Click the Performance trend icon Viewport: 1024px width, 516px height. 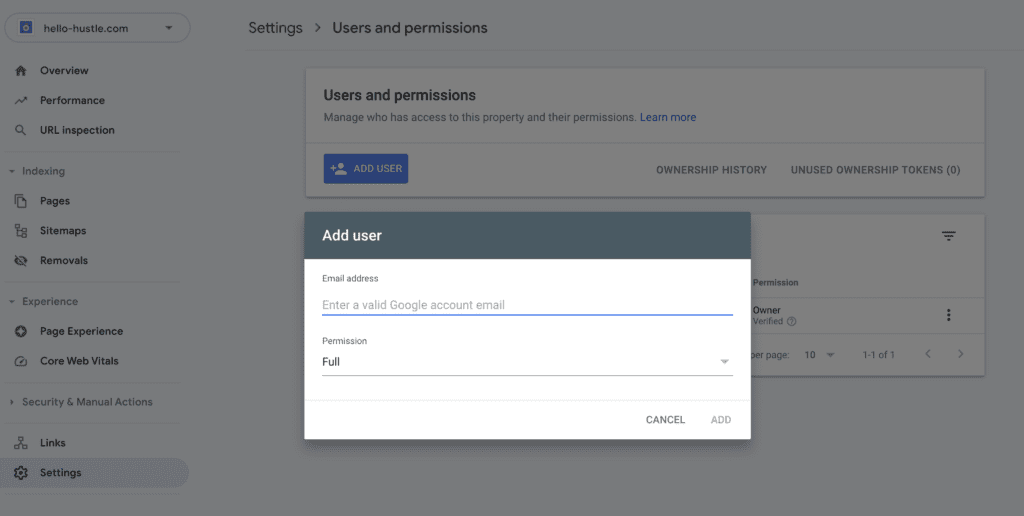tap(21, 101)
